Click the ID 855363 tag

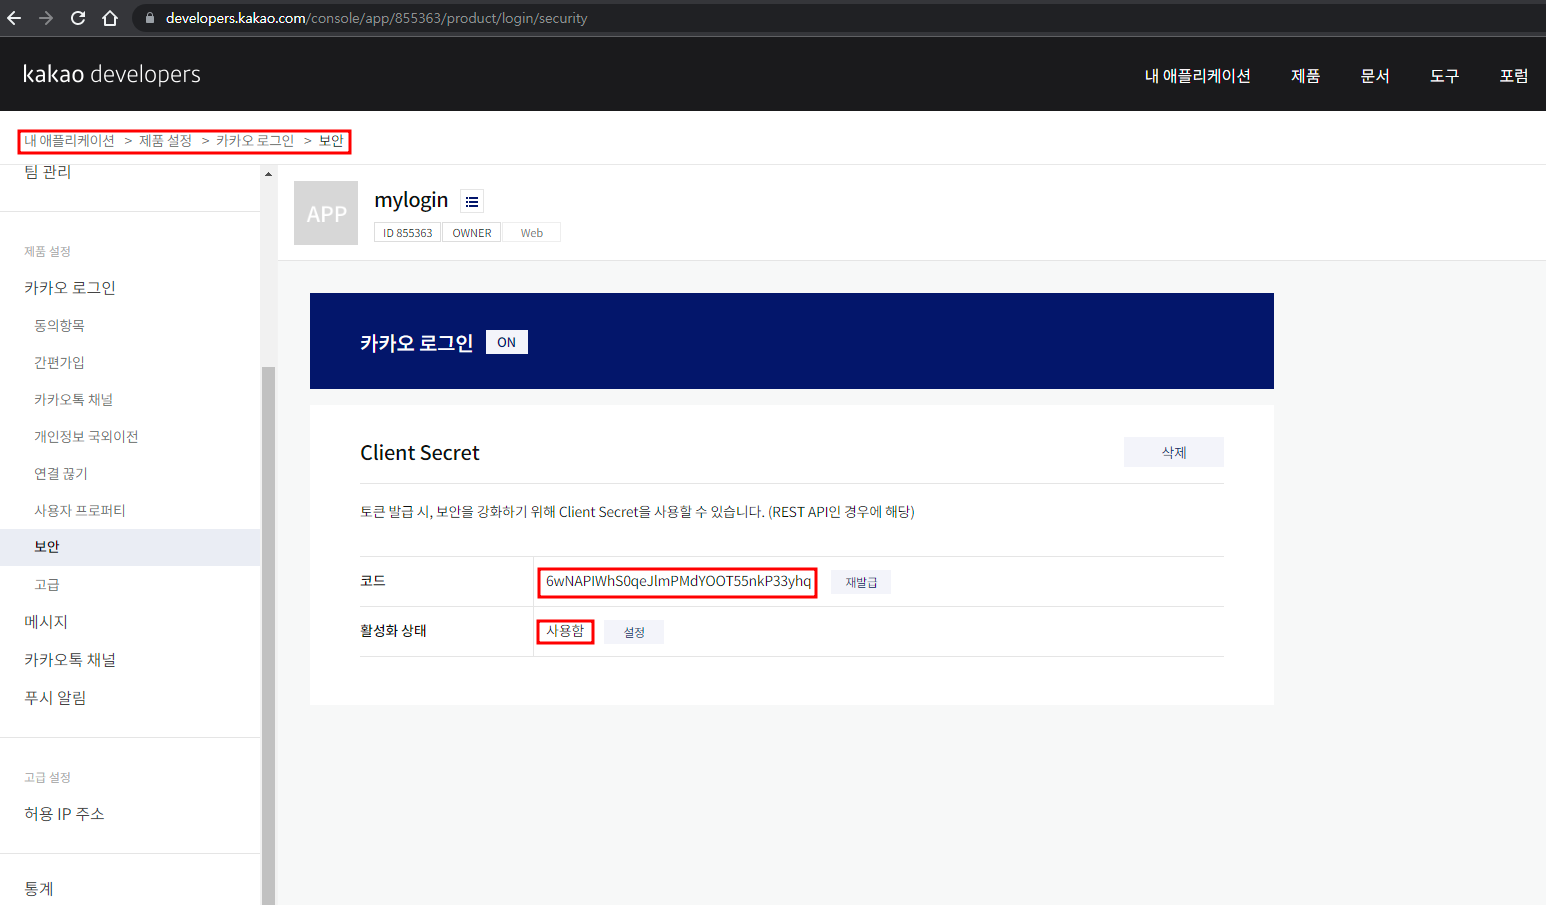(408, 233)
